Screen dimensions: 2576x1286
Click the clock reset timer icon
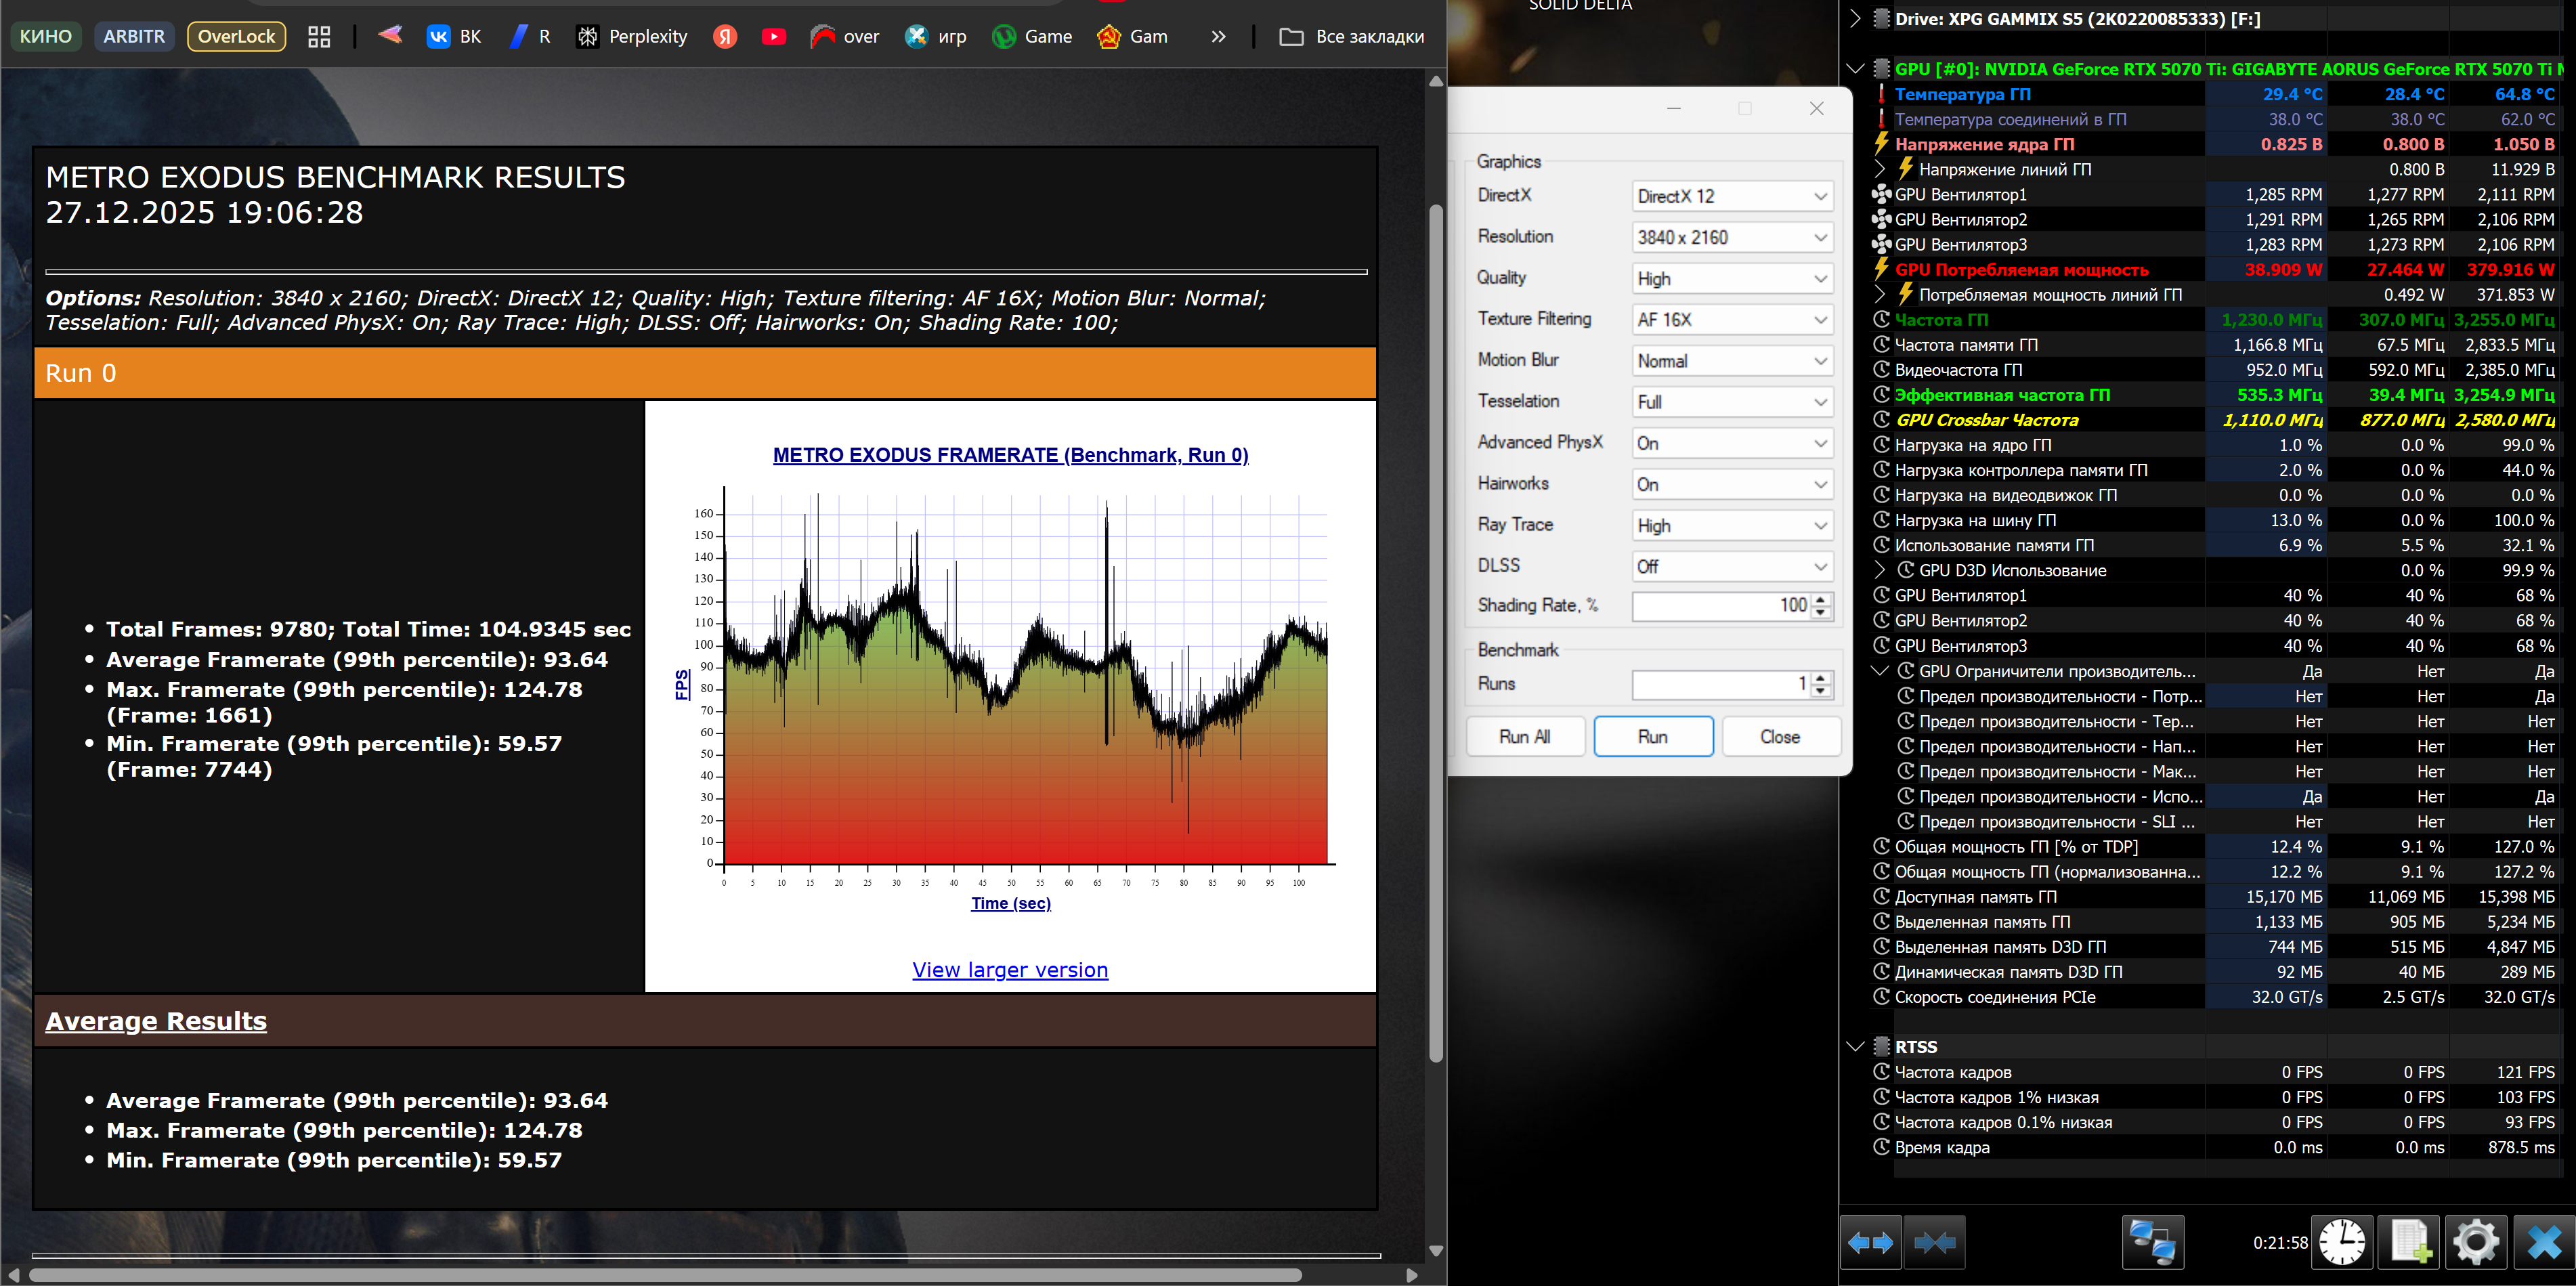coord(2342,1242)
